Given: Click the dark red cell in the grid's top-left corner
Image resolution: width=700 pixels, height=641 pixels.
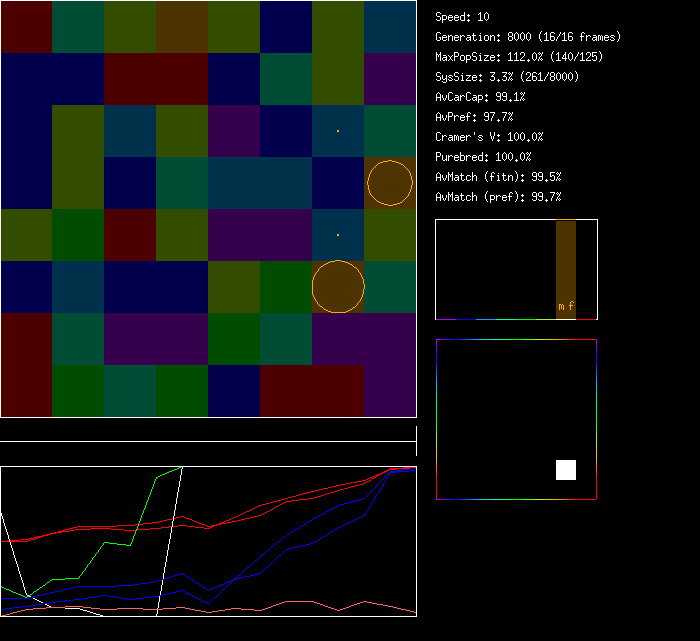Looking at the screenshot, I should pos(26,27).
